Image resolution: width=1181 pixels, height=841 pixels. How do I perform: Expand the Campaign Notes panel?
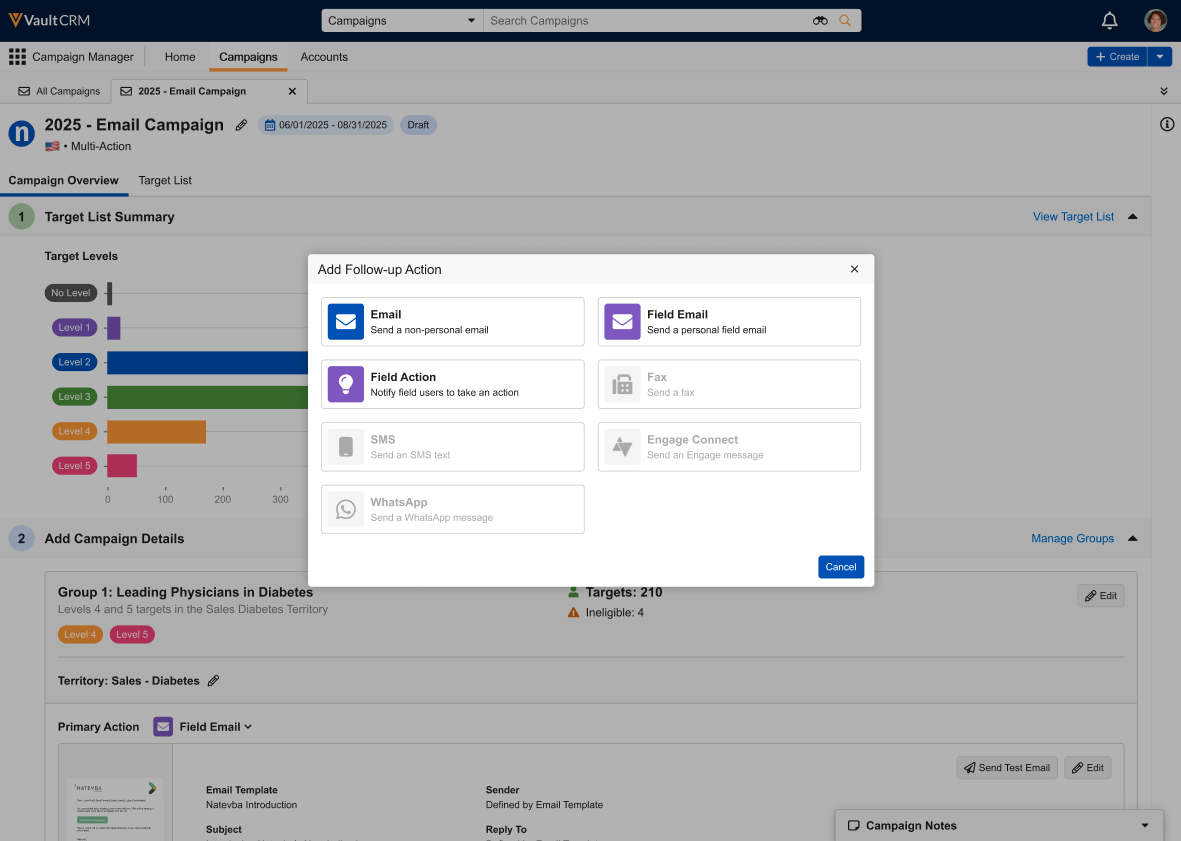[1144, 826]
